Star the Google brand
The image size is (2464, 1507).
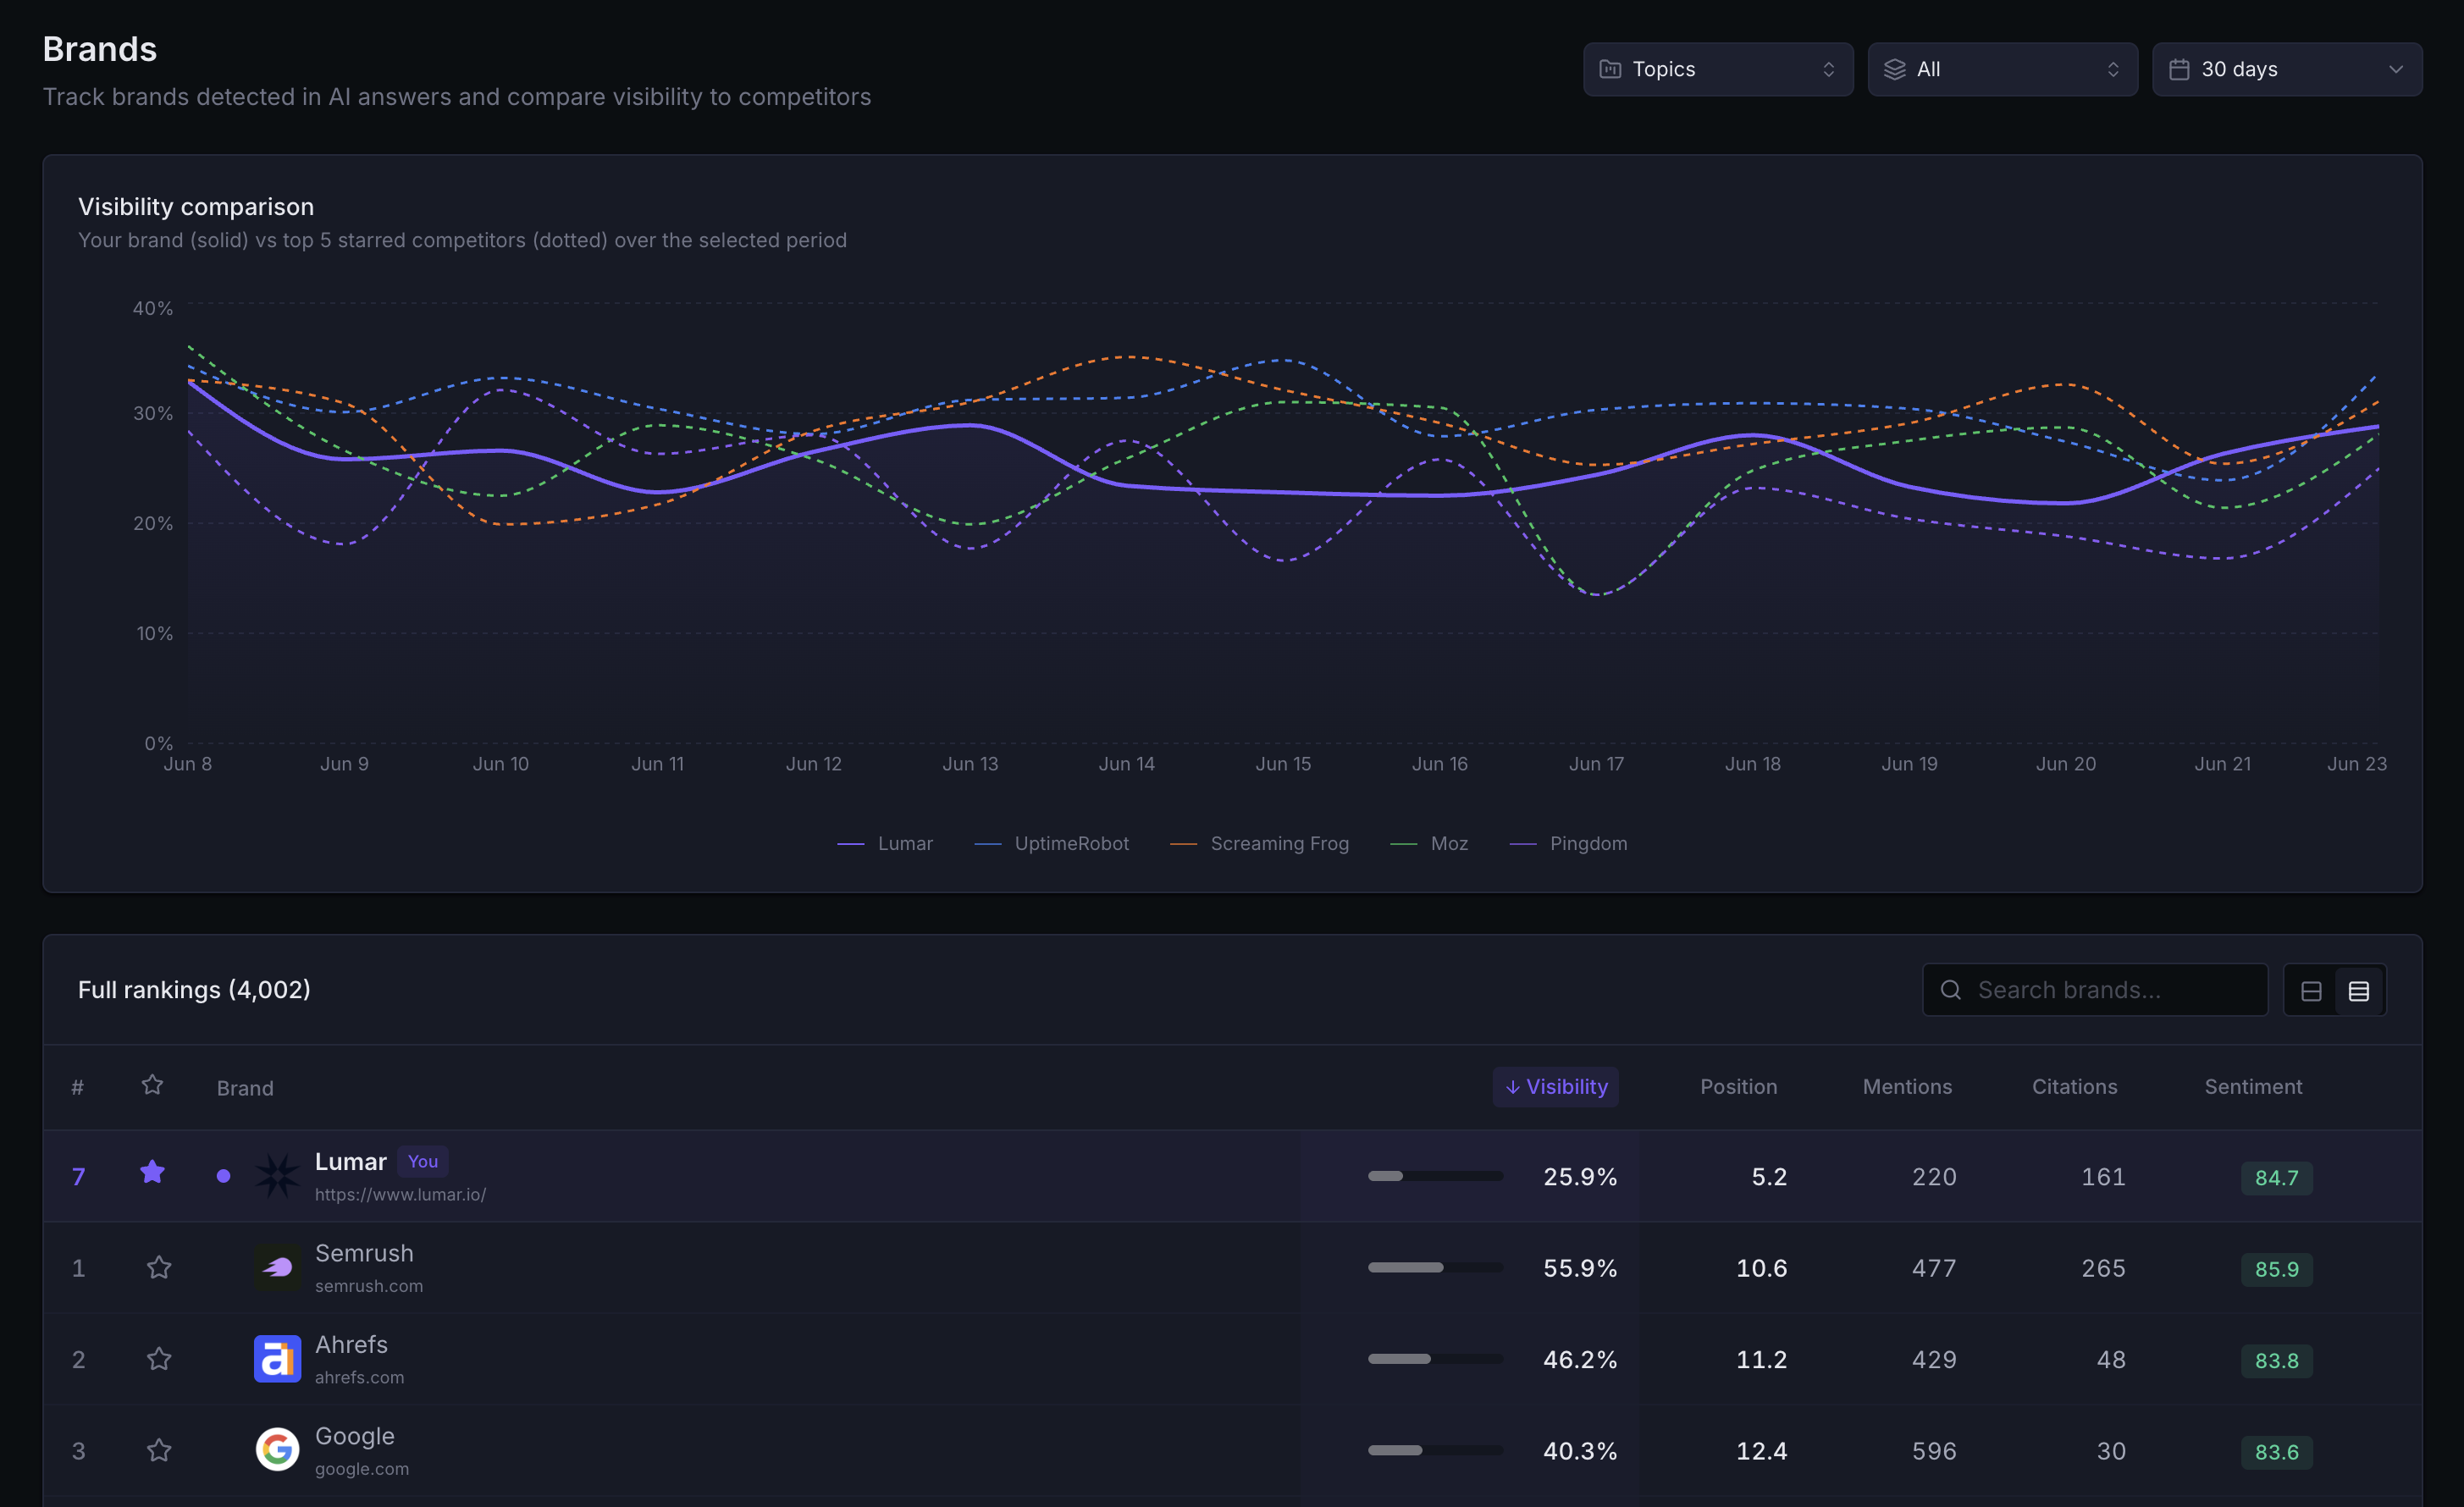click(x=159, y=1451)
